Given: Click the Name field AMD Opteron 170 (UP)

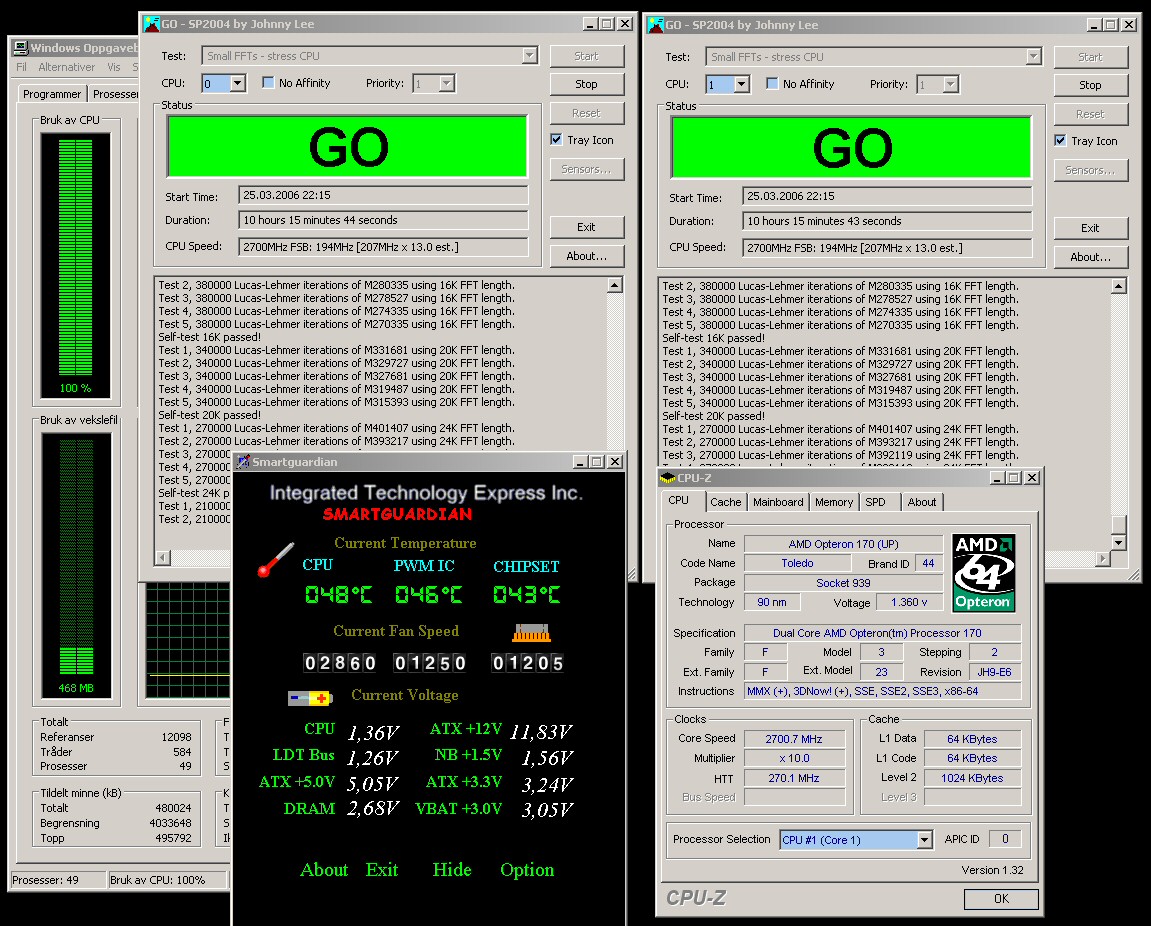Looking at the screenshot, I should (x=843, y=544).
